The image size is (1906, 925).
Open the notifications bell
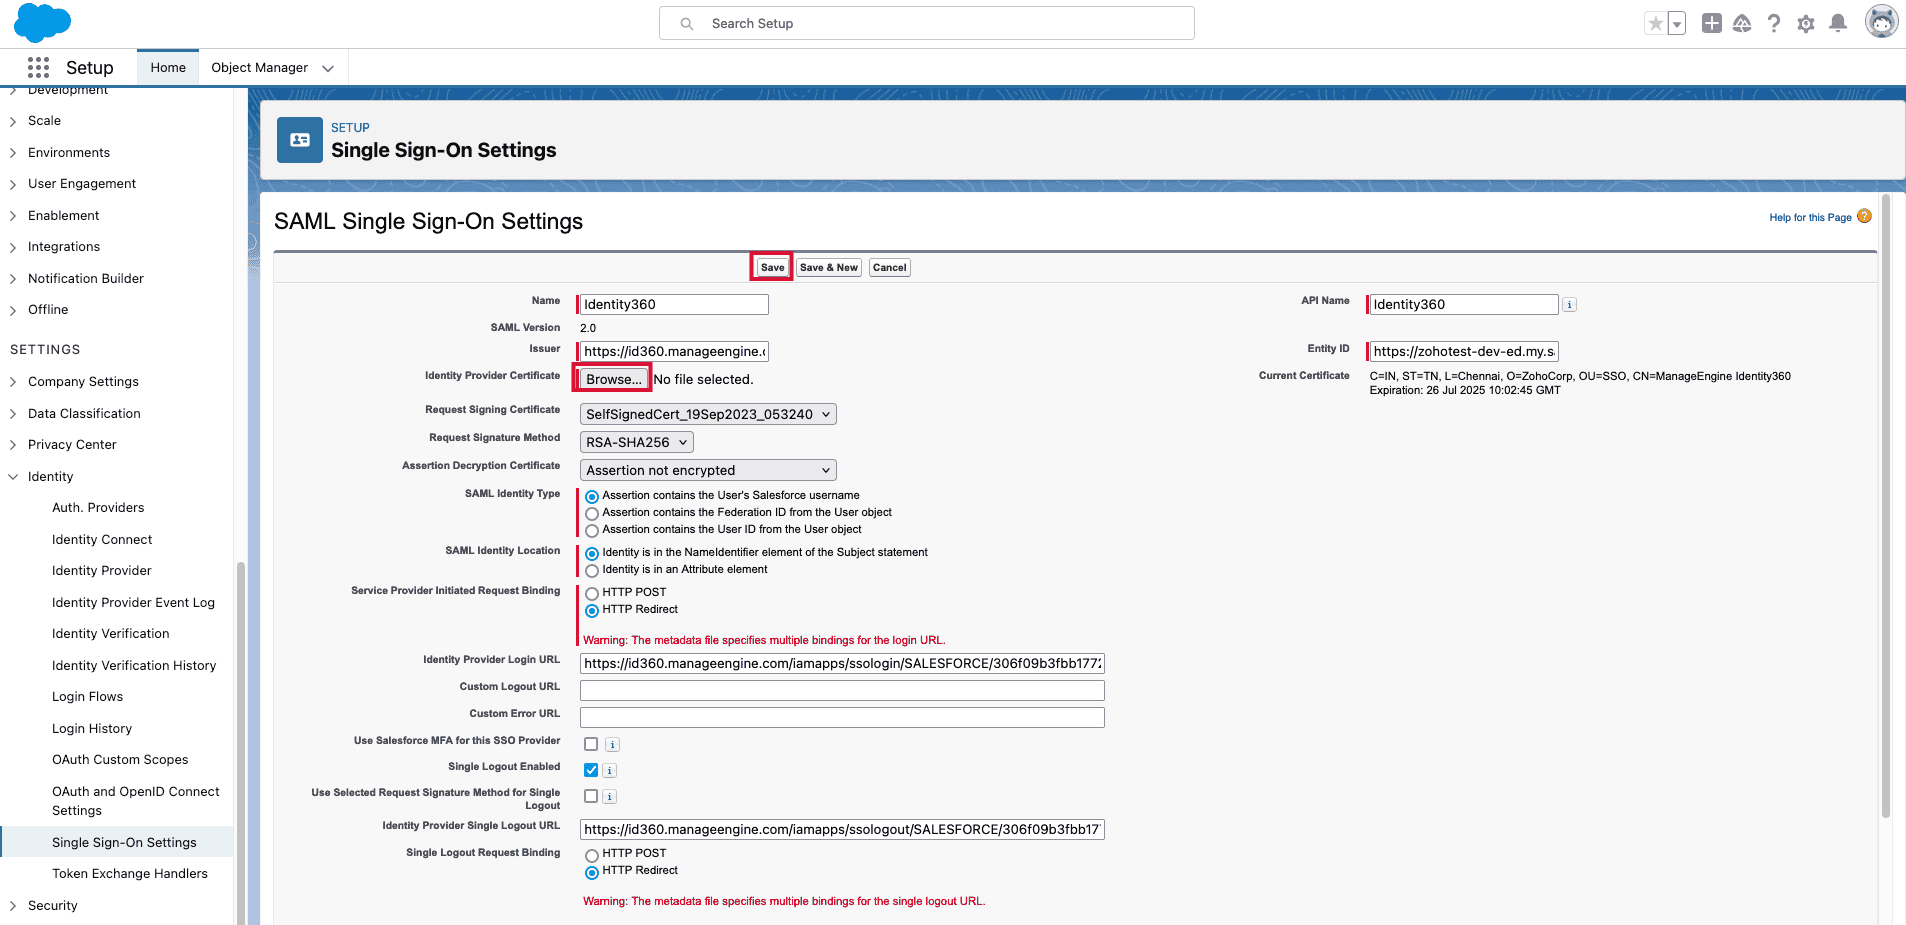coord(1838,23)
